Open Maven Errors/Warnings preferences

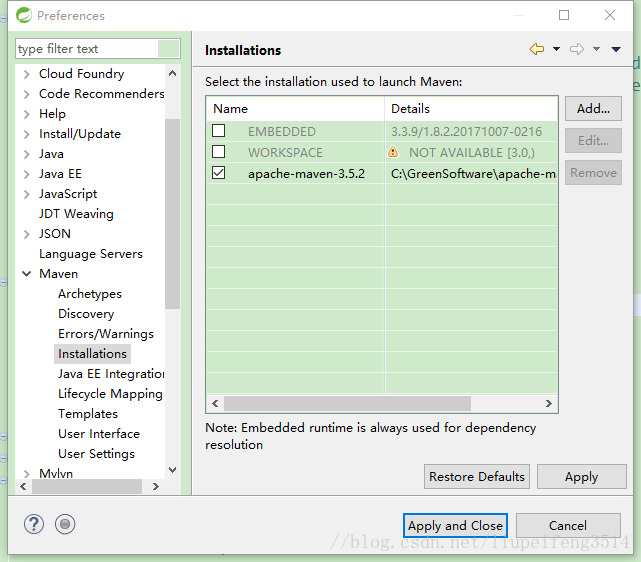106,334
